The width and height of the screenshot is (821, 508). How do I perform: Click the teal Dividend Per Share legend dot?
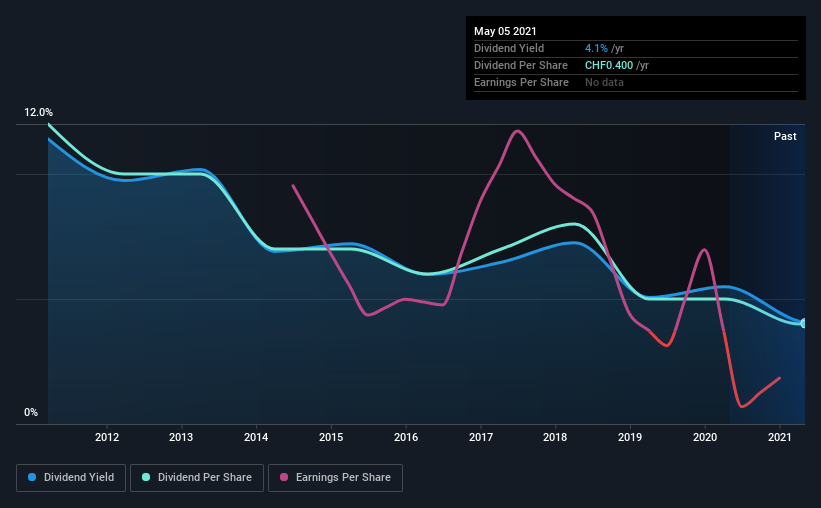click(x=146, y=477)
